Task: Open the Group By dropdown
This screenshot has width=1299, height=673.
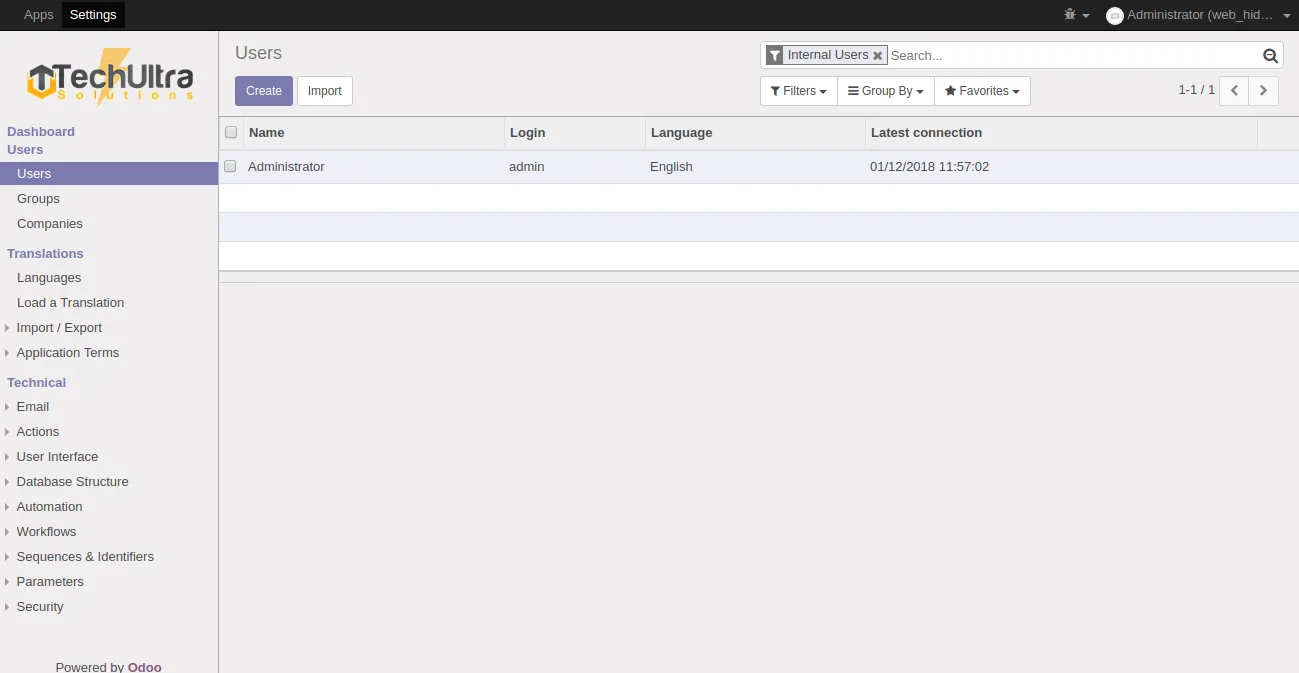Action: click(885, 91)
